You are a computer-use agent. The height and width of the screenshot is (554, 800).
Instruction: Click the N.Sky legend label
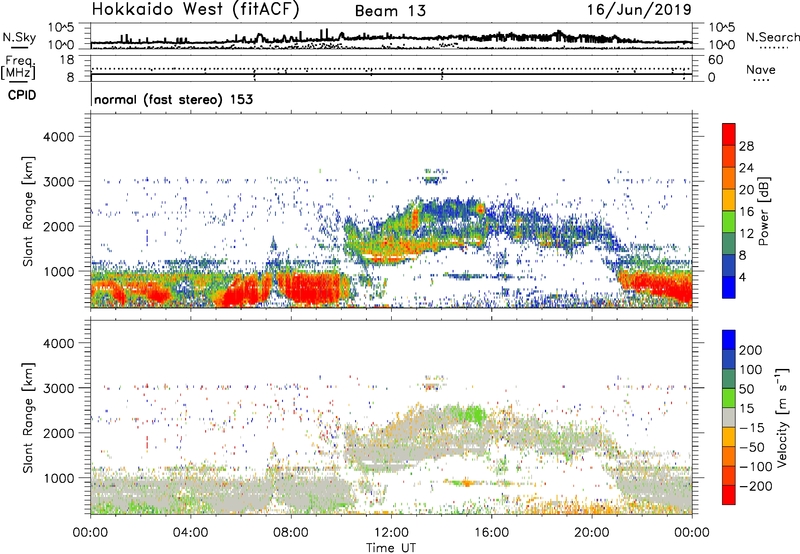pyautogui.click(x=19, y=37)
